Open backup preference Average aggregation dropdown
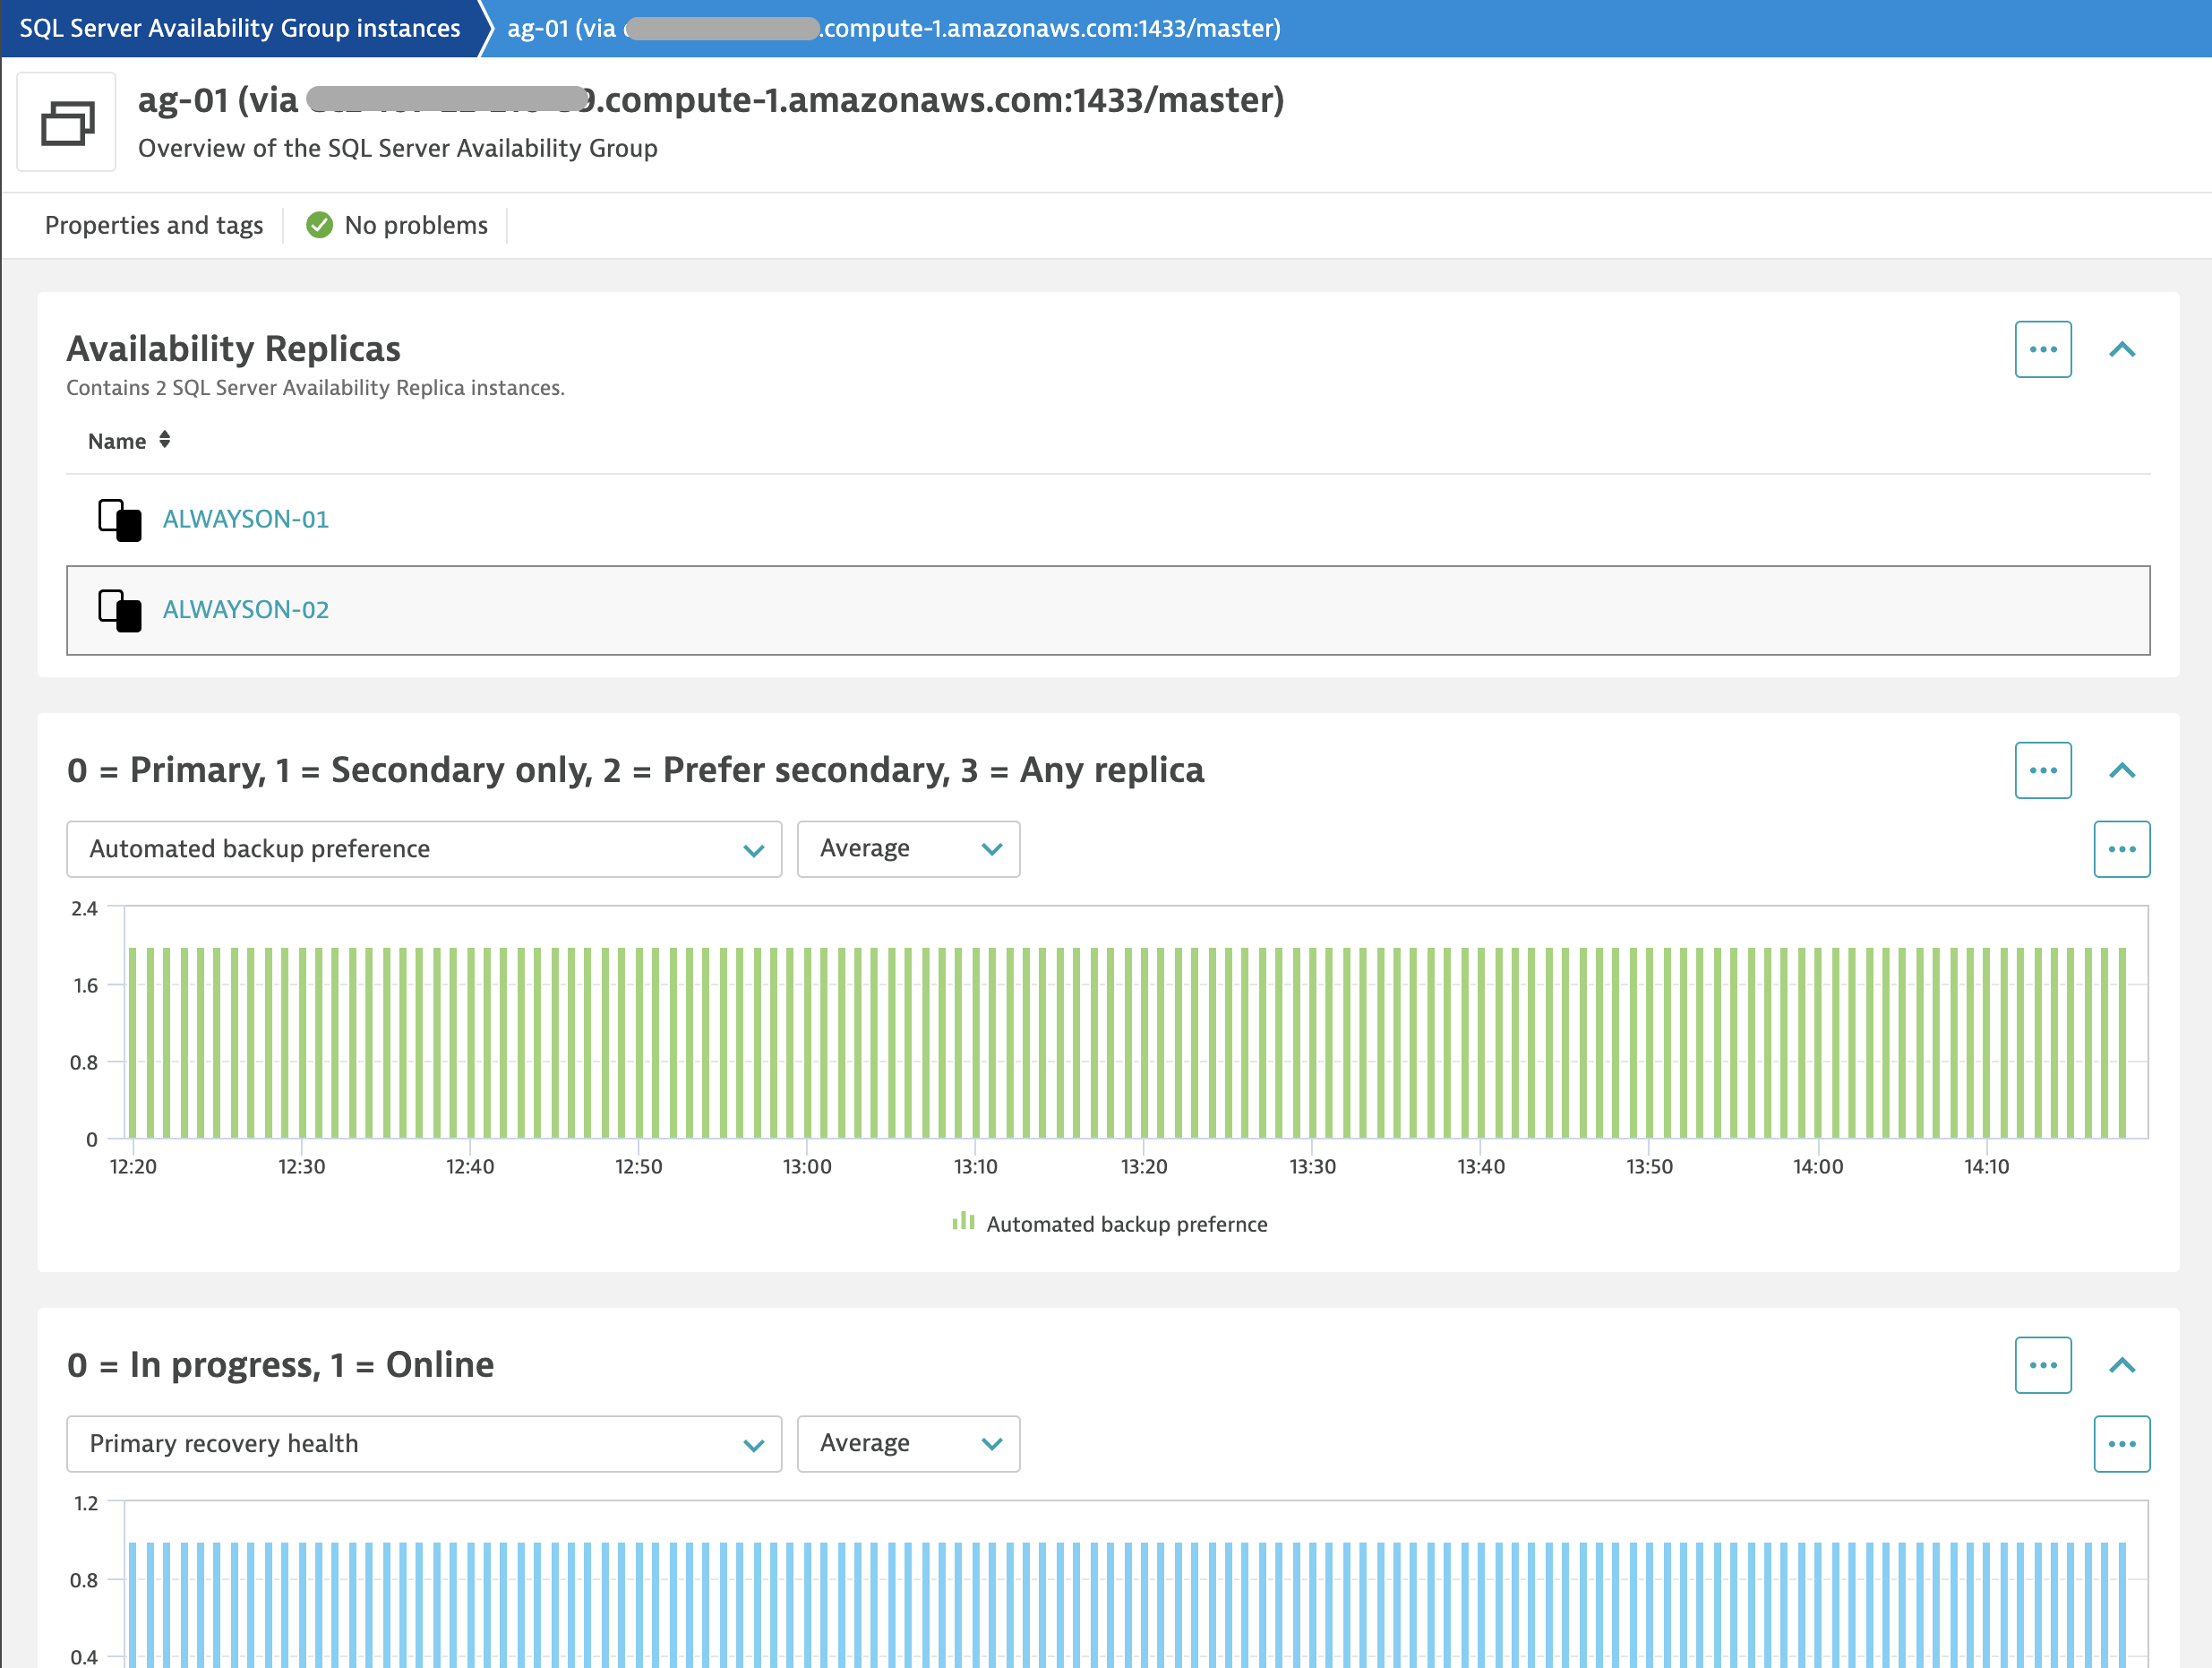Screen dimensions: 2212x1668 click(908, 849)
